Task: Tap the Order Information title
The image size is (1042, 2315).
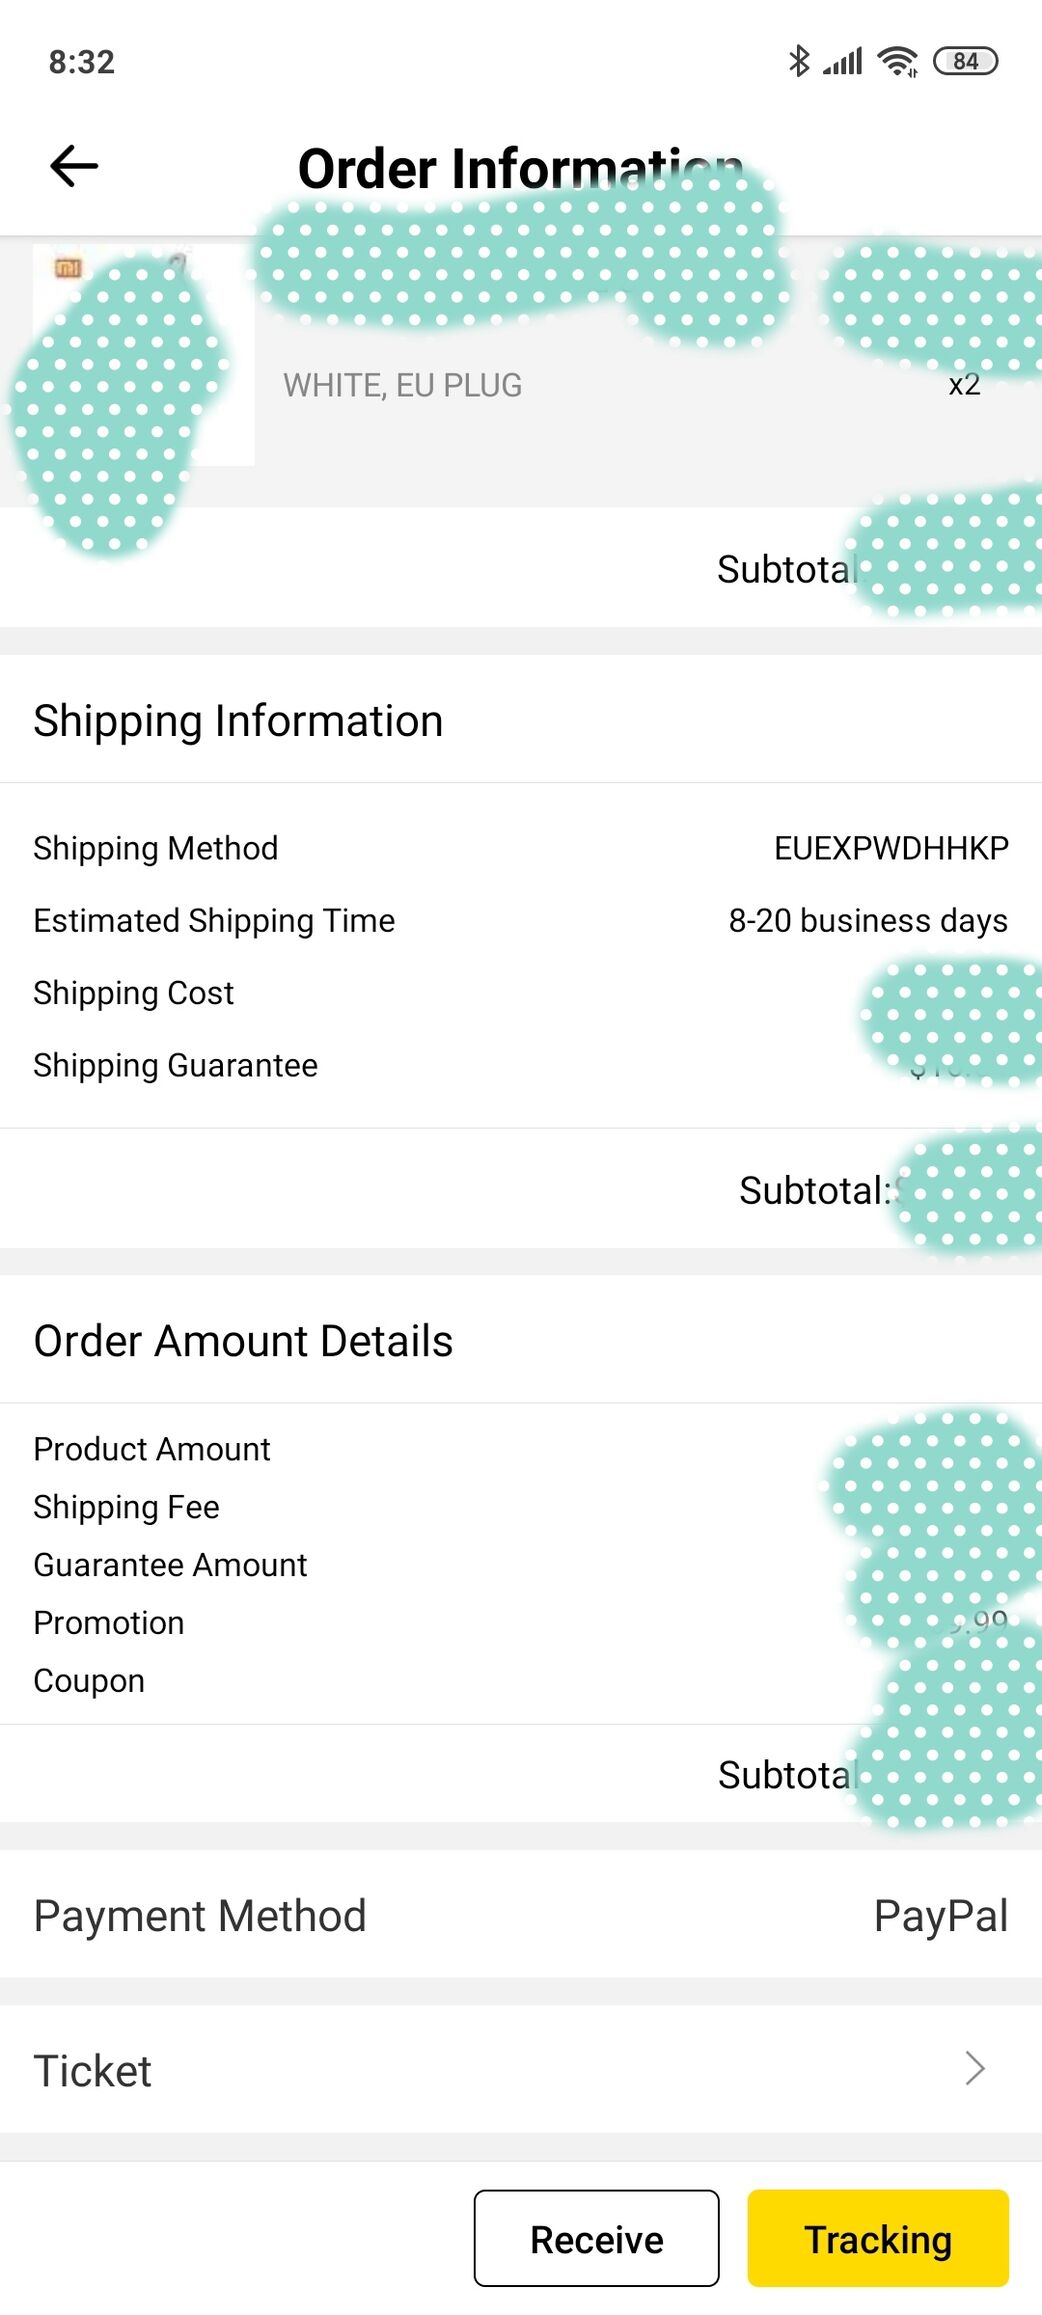Action: click(520, 168)
